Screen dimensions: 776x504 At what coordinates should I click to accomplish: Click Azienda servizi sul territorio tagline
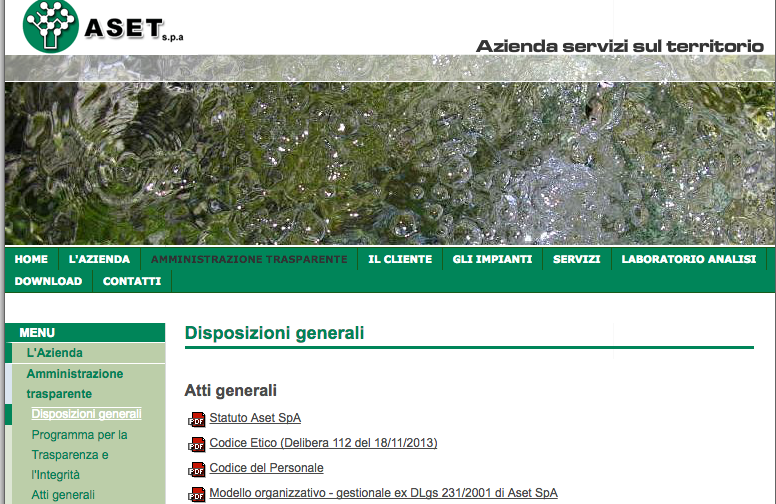(x=620, y=46)
